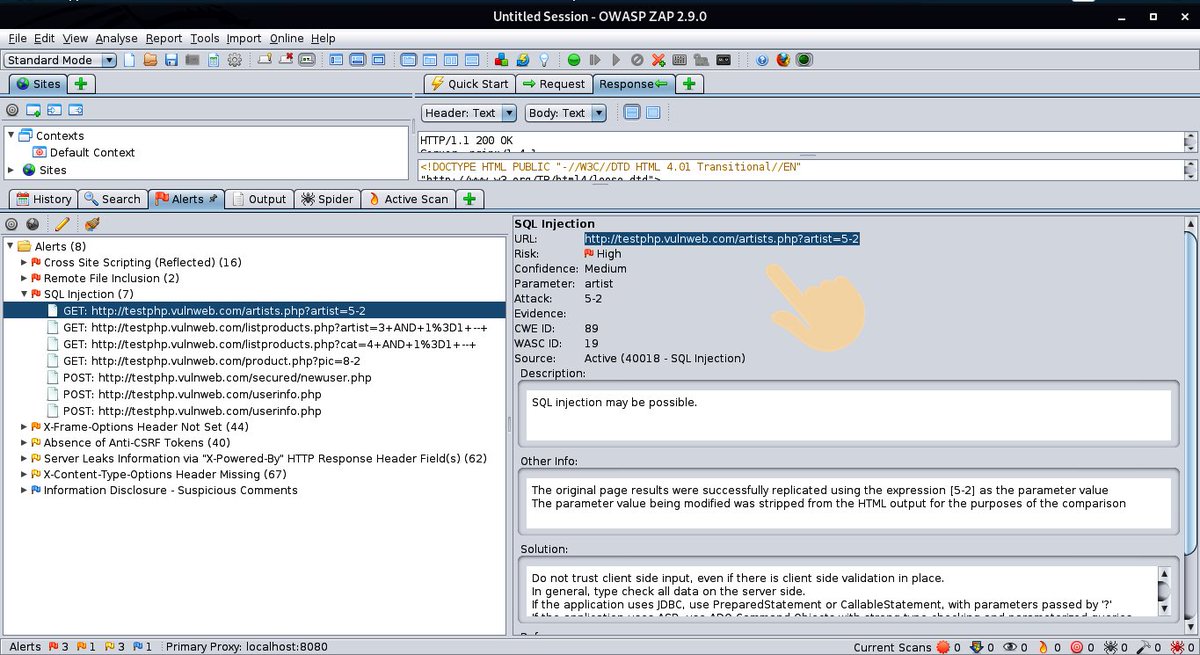Expand Cross Site Scripting (Reflected) alerts
1200x655 pixels.
click(x=25, y=262)
